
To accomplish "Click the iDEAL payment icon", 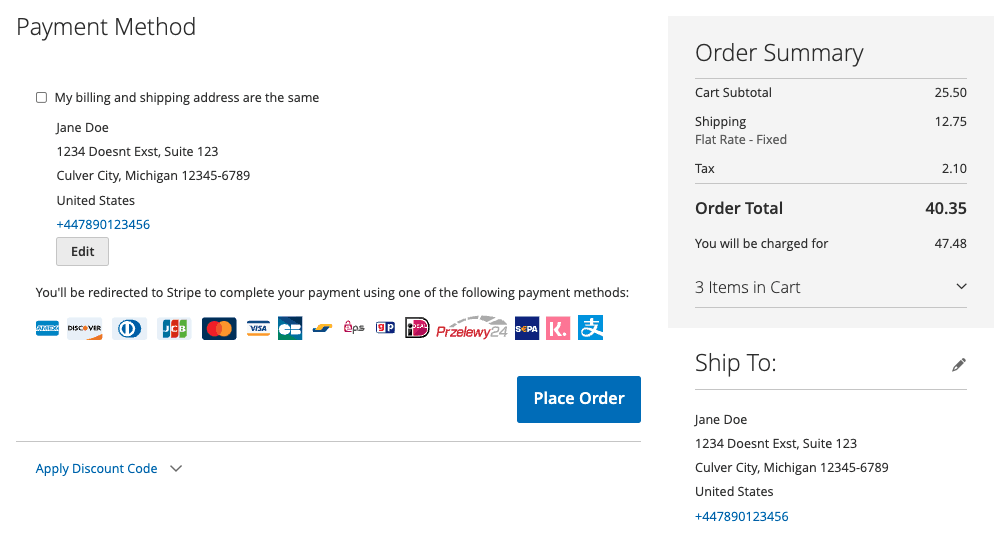I will (417, 328).
